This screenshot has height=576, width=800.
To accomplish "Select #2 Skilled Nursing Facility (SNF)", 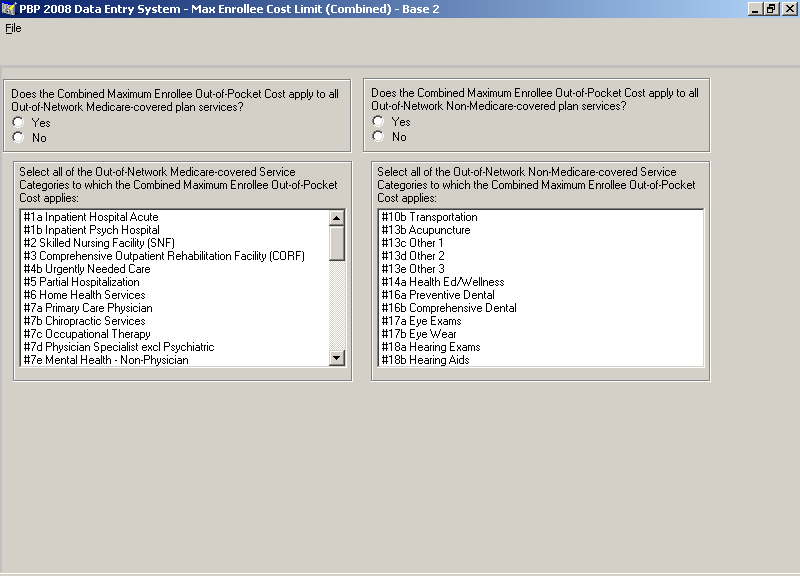I will click(176, 243).
